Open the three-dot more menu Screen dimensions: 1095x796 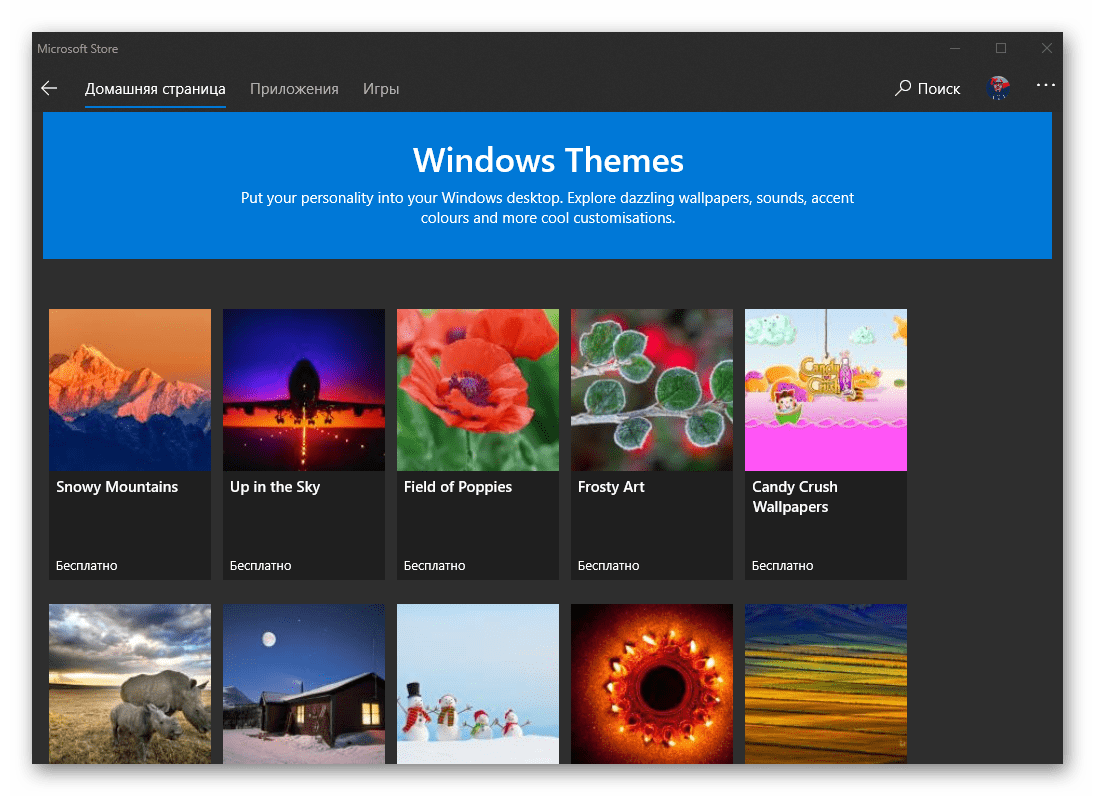coord(1045,85)
